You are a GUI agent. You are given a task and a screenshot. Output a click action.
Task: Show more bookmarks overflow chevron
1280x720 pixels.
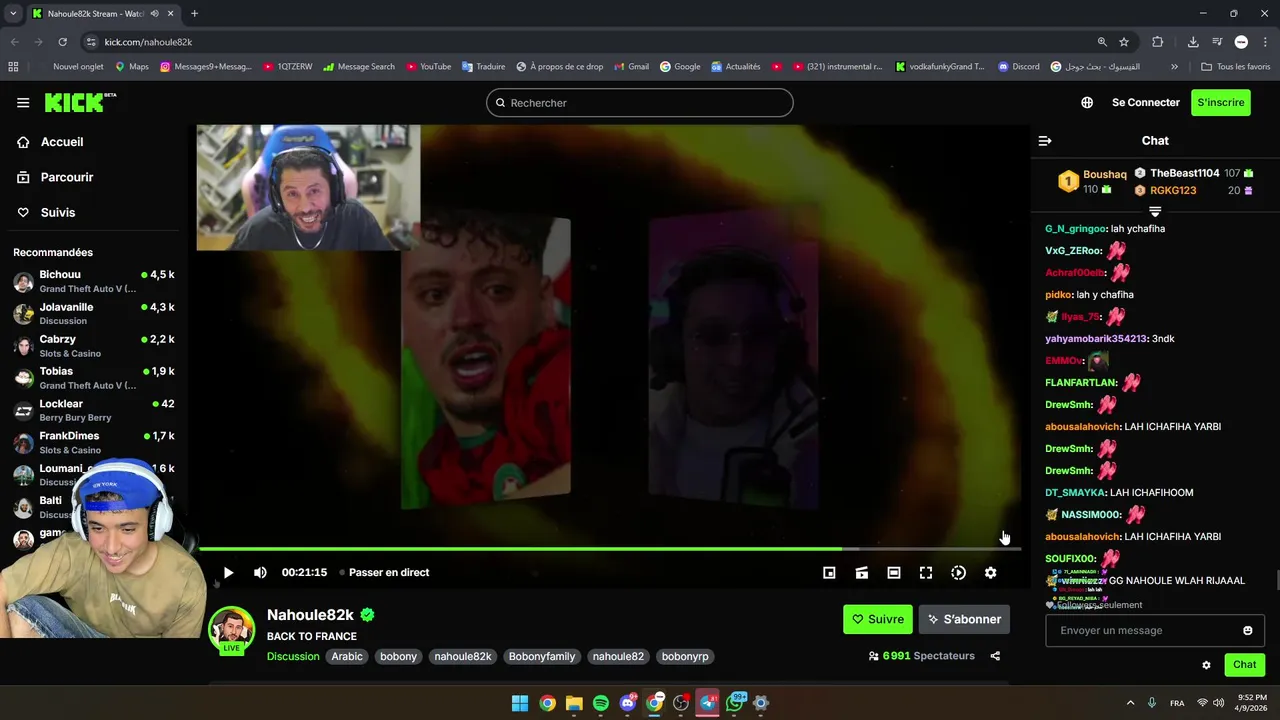pyautogui.click(x=1174, y=67)
